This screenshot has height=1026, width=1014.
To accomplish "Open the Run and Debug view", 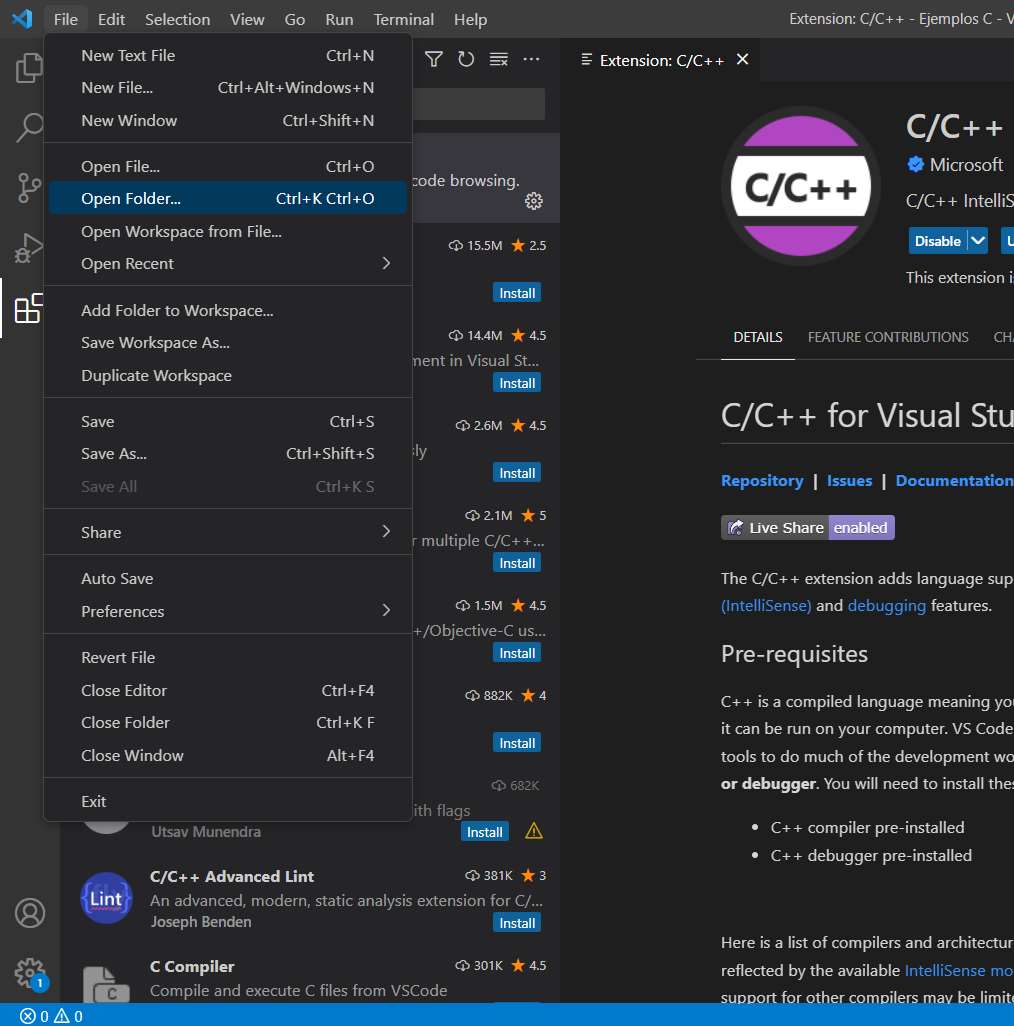I will [29, 248].
